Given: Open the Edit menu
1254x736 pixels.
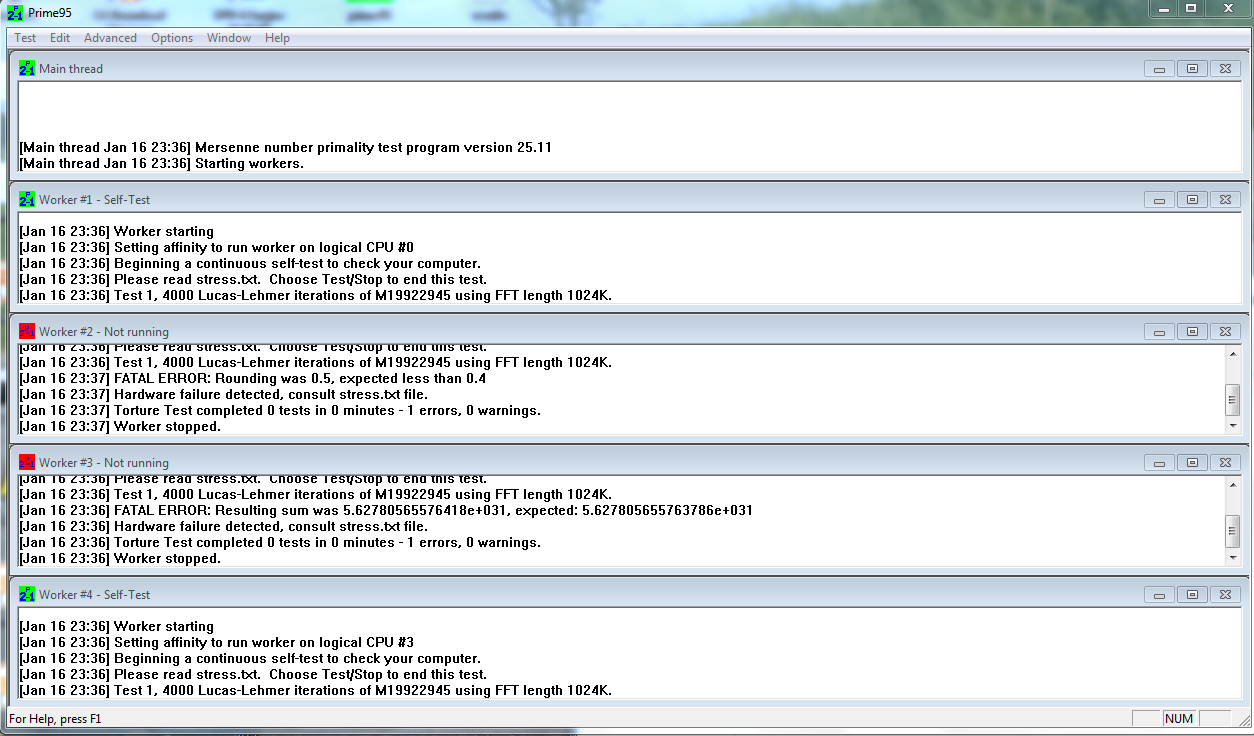Looking at the screenshot, I should pyautogui.click(x=60, y=38).
